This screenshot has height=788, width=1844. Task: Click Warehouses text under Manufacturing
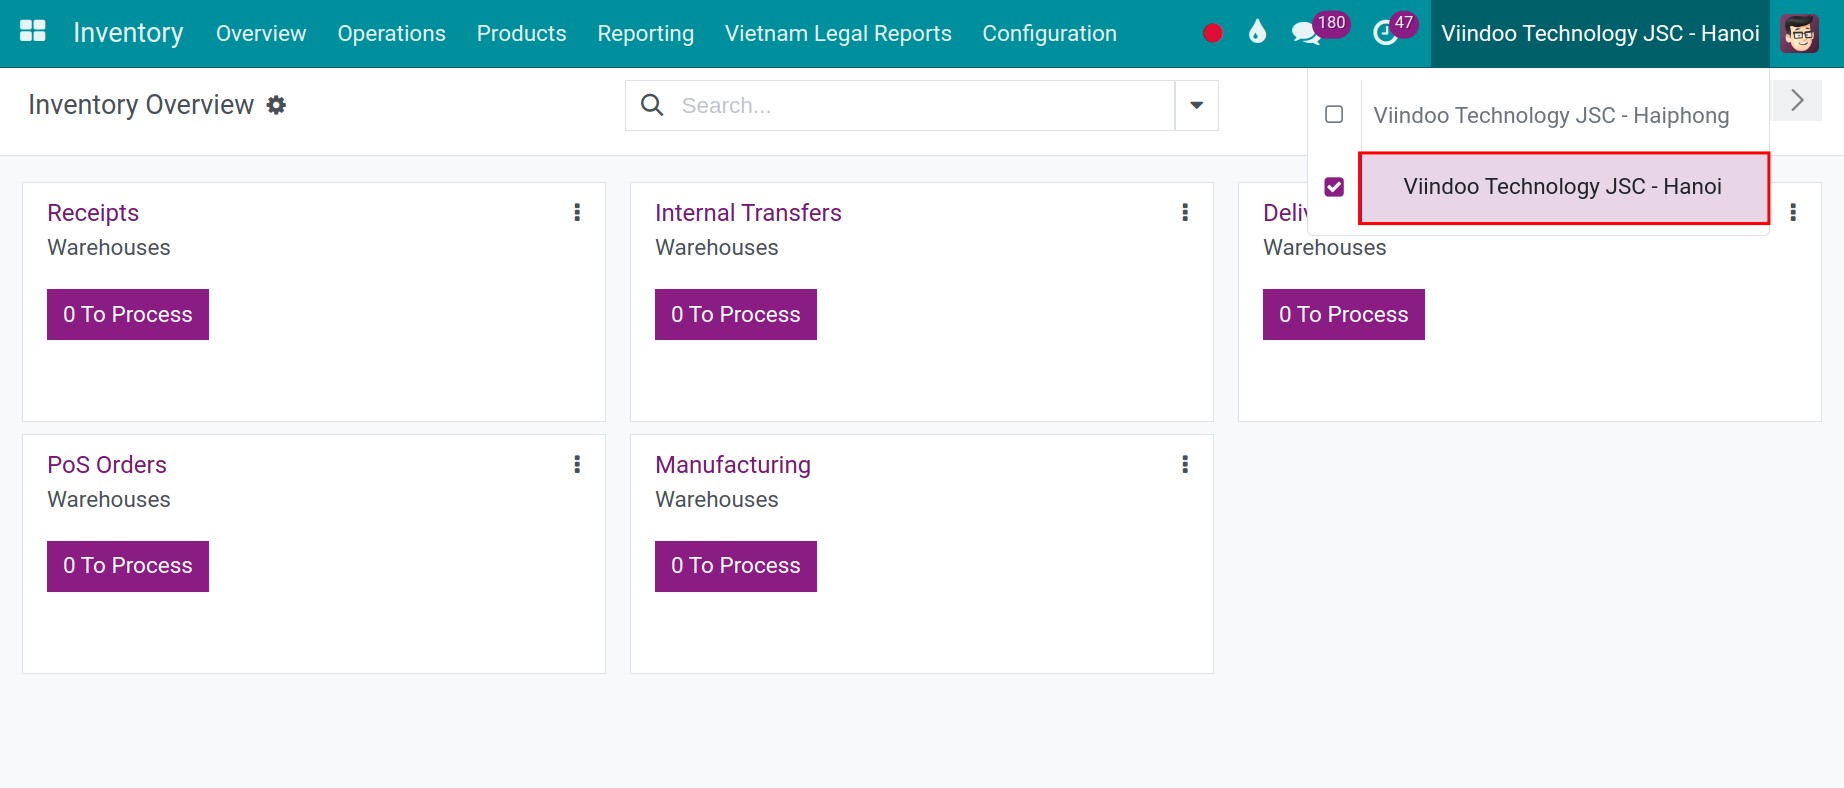point(717,499)
